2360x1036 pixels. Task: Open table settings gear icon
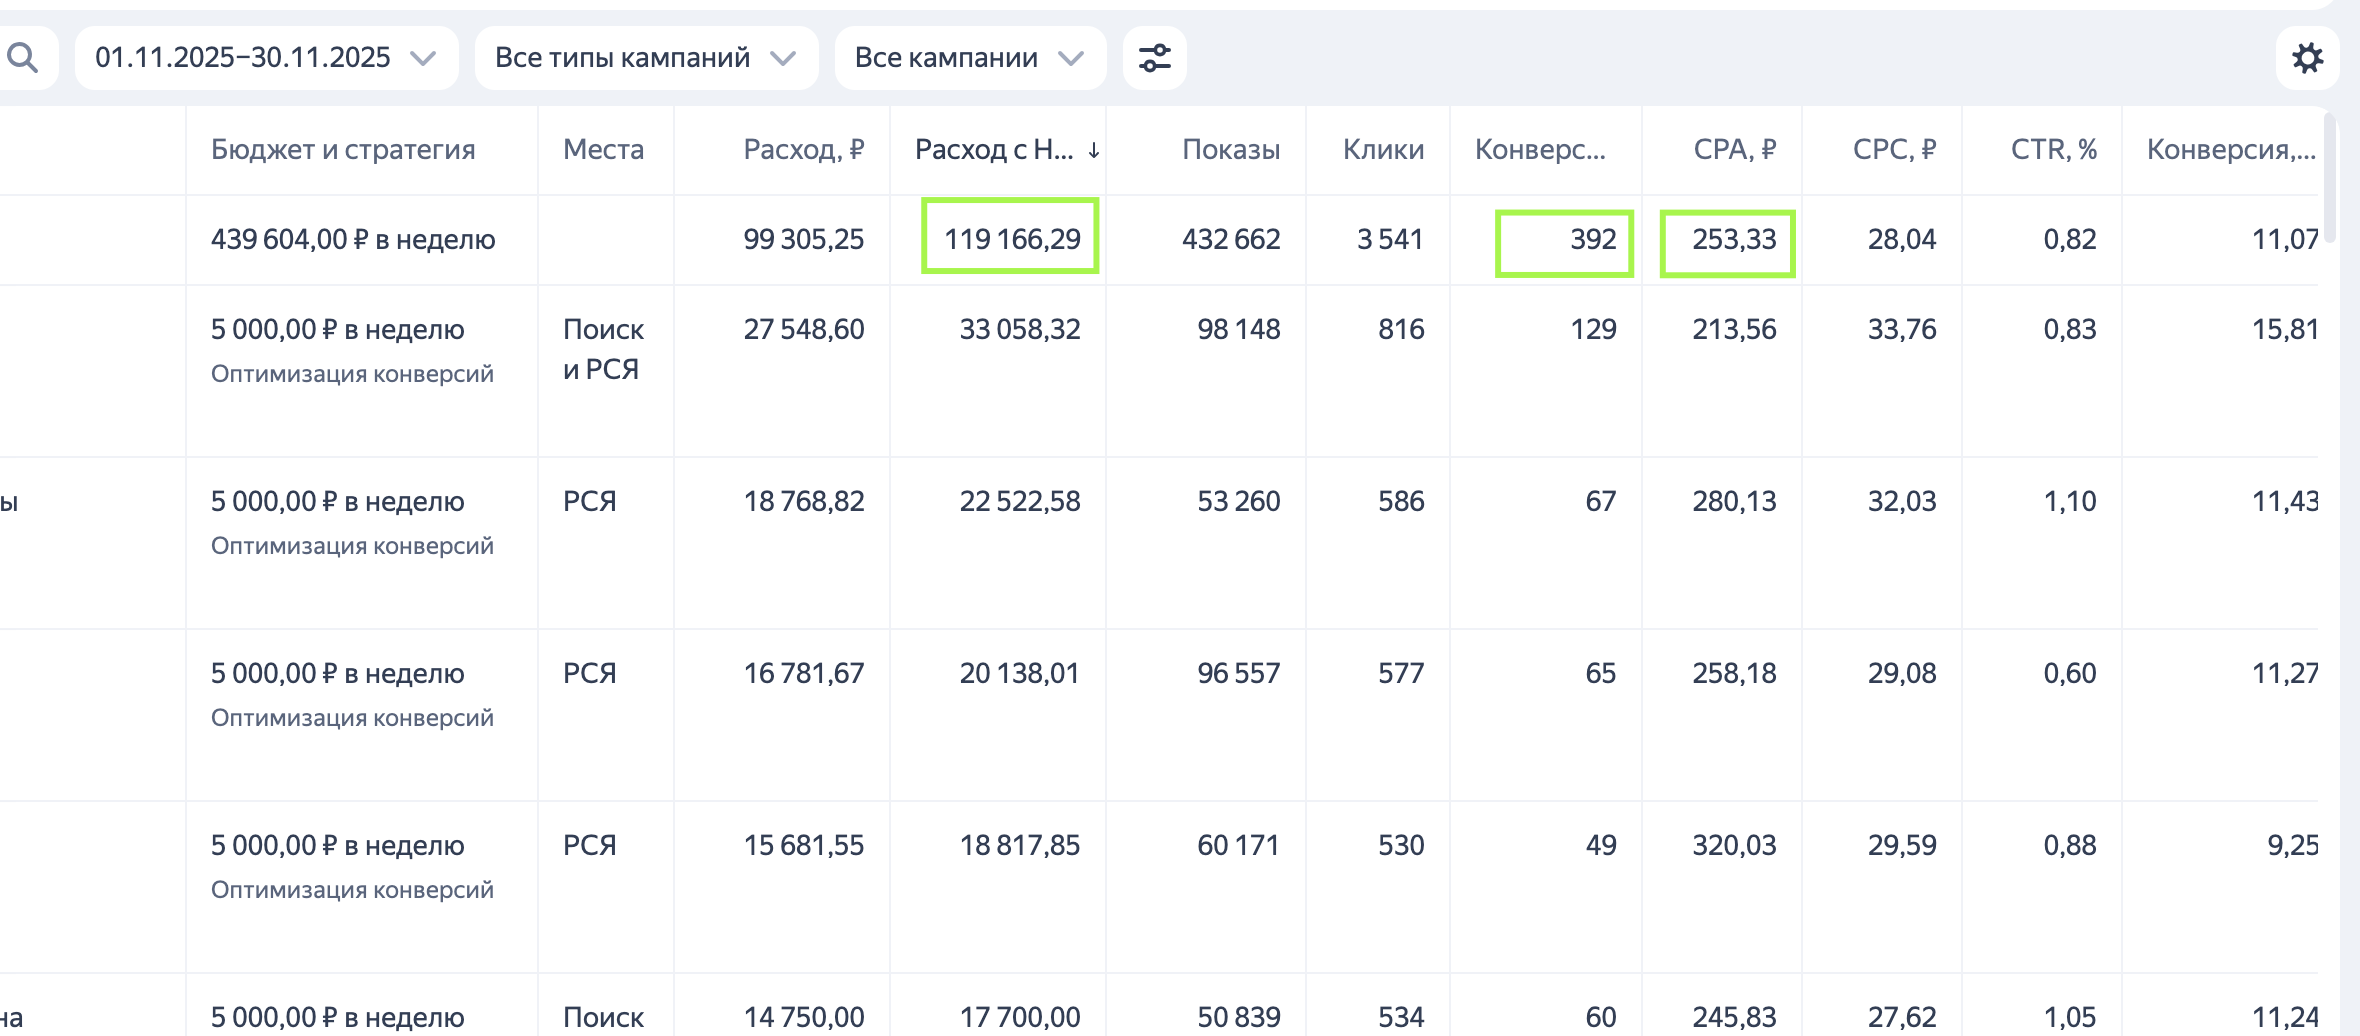tap(2307, 58)
